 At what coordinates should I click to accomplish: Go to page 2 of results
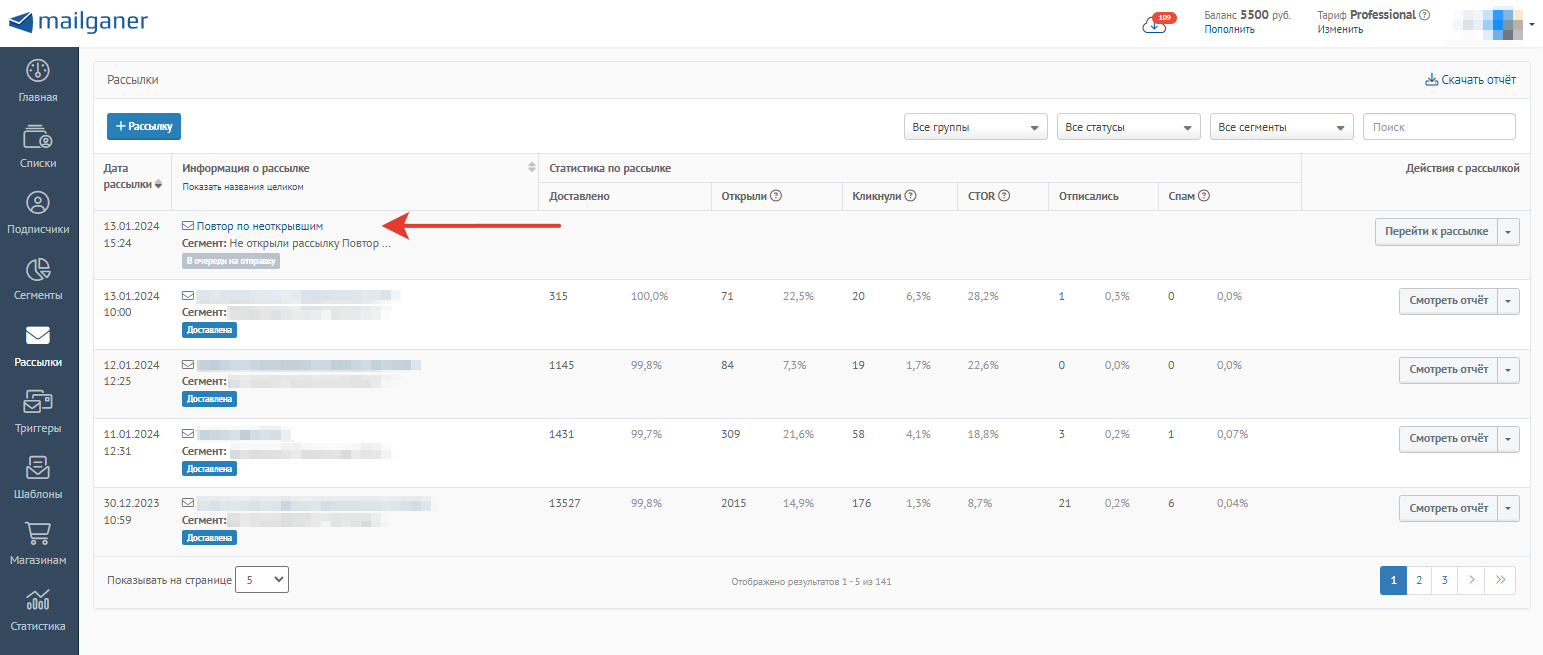1418,580
